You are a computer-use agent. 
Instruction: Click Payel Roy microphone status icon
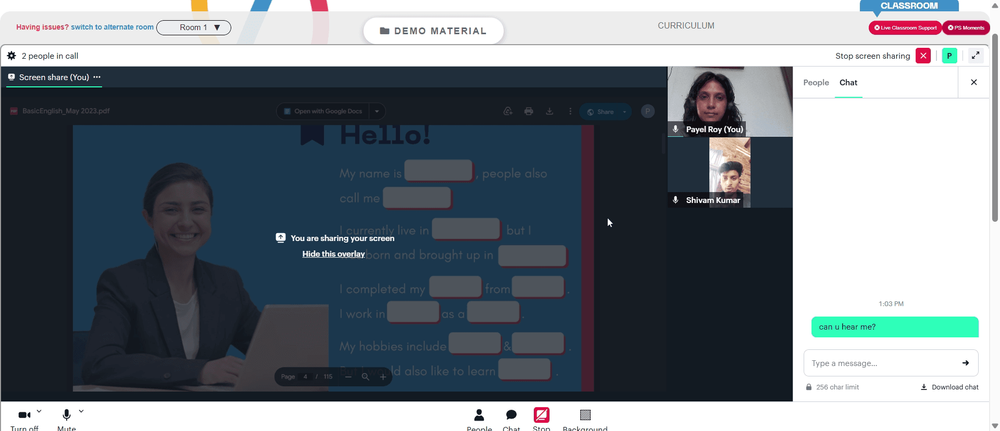click(x=675, y=129)
